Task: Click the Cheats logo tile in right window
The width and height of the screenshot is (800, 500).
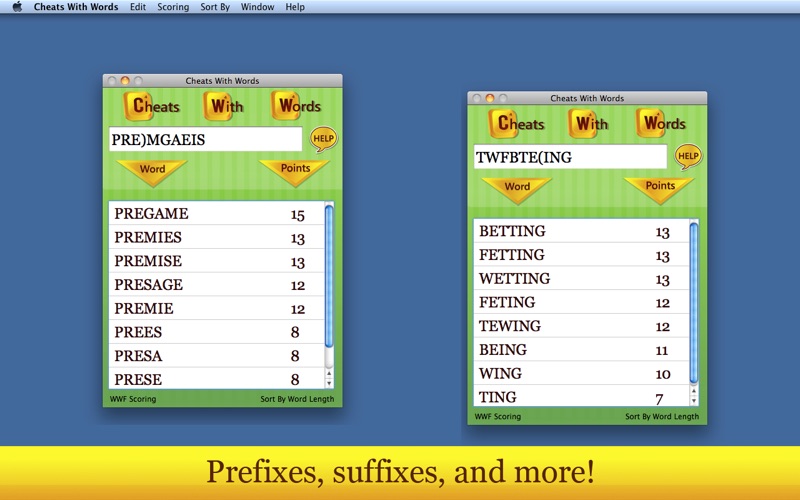Action: (x=517, y=123)
